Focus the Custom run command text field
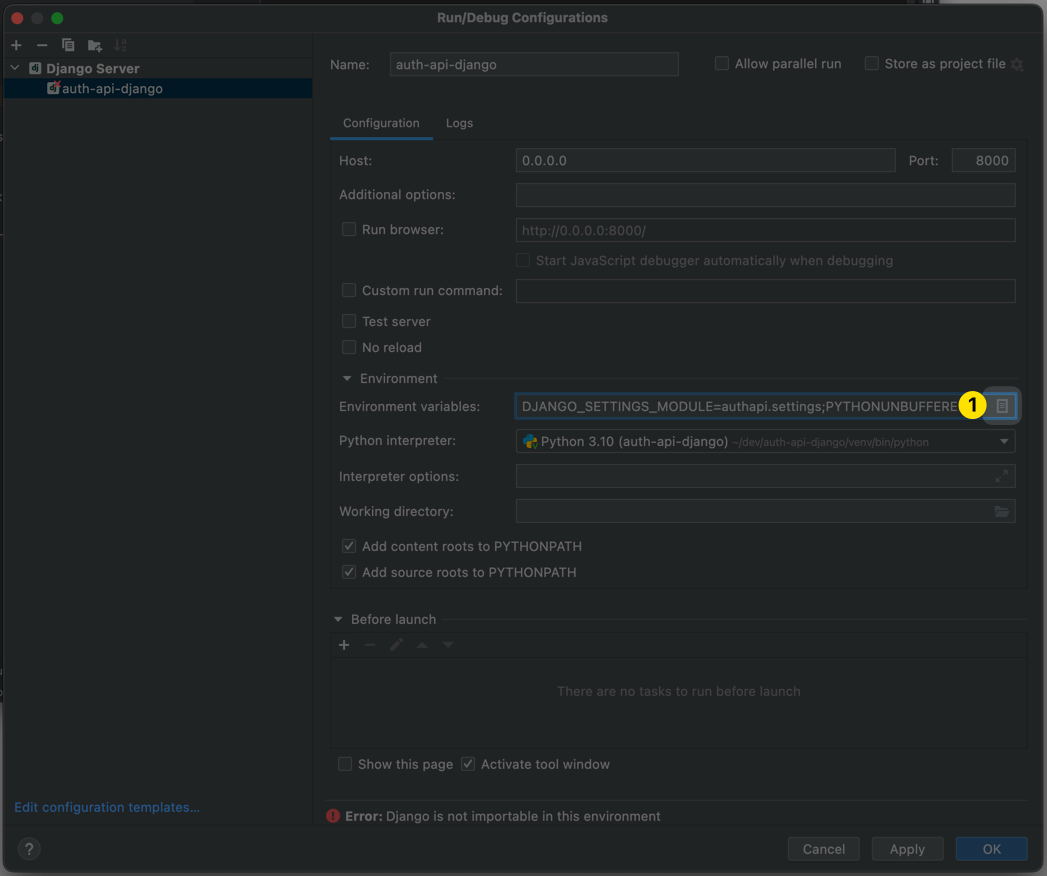 point(765,291)
